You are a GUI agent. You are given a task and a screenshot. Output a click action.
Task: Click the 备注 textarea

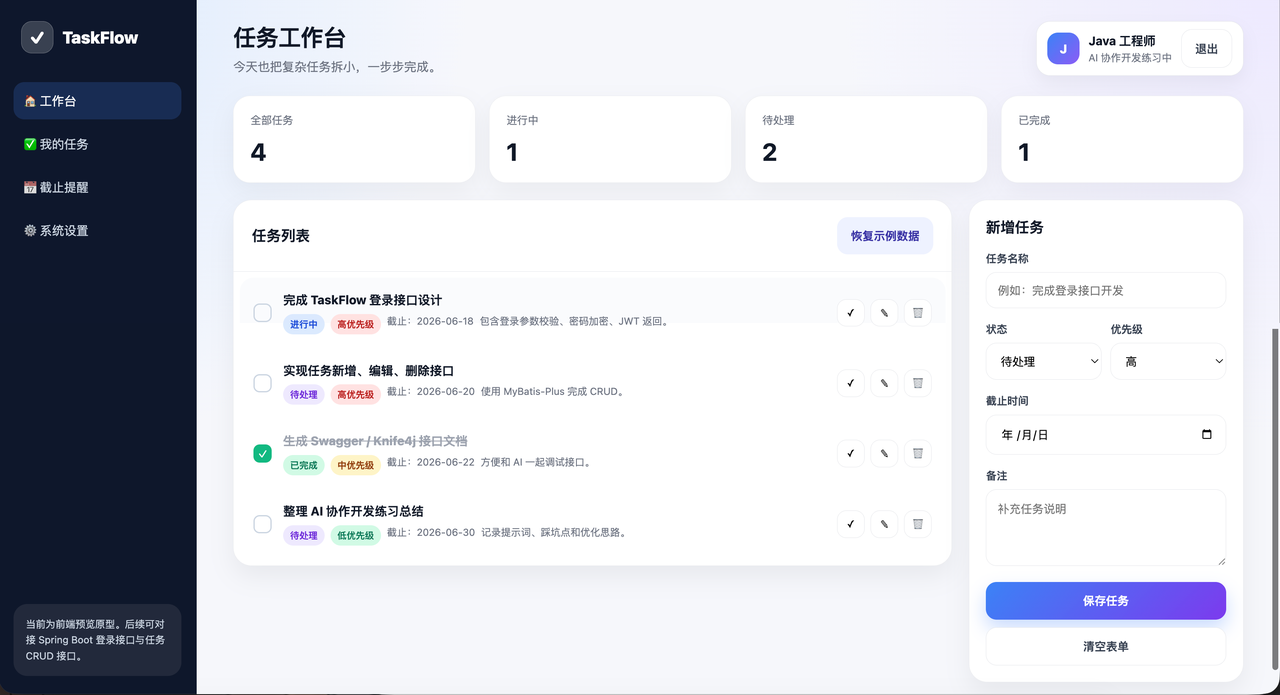tap(1106, 528)
